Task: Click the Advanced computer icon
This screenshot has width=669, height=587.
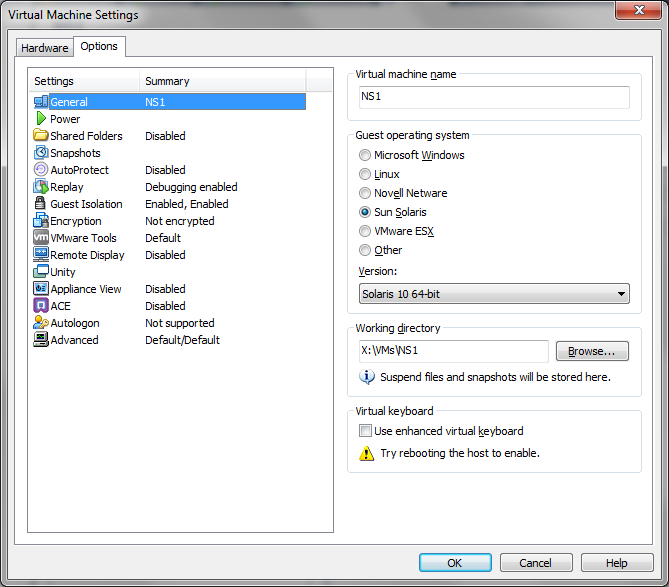Action: 41,340
